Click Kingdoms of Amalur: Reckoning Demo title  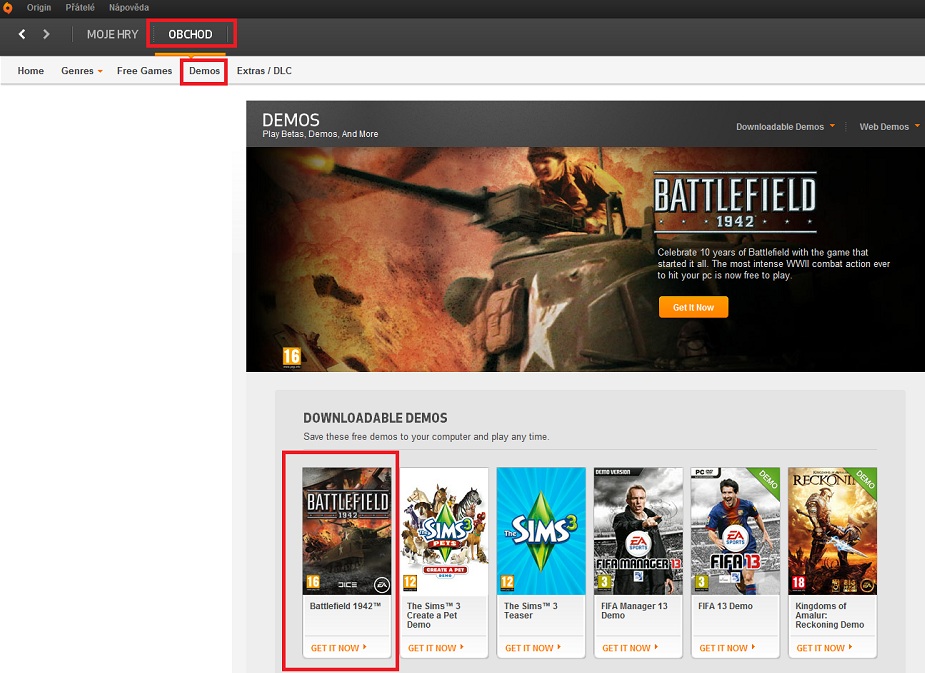coord(829,615)
